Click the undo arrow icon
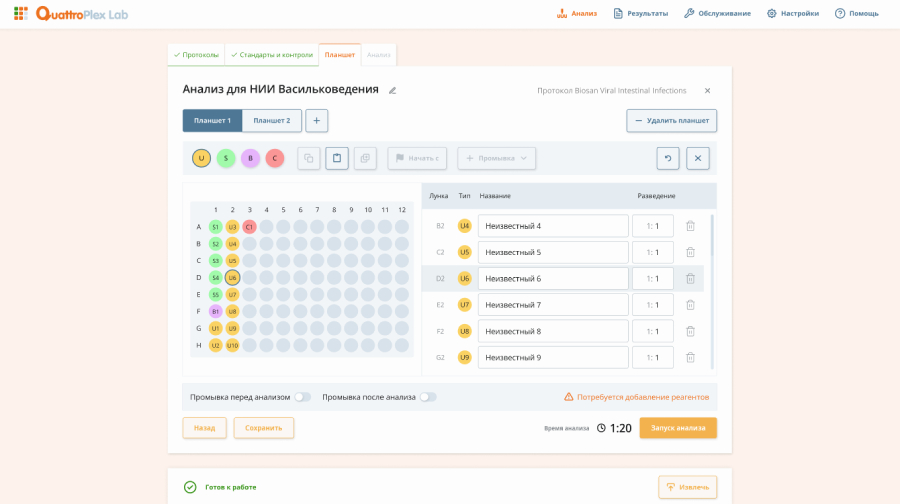The image size is (900, 504). coord(668,158)
